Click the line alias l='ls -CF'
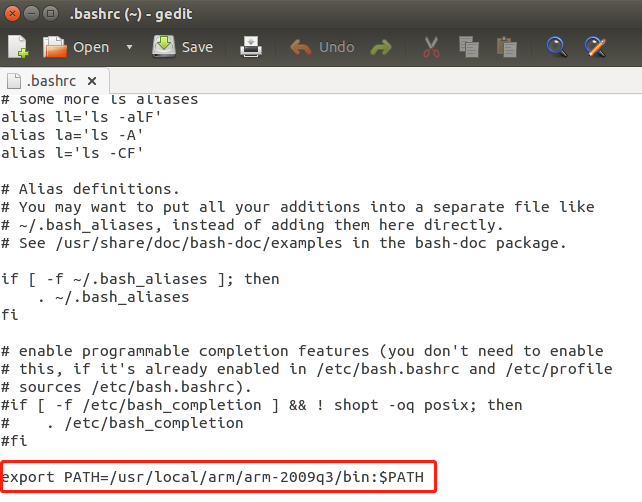This screenshot has width=642, height=502. coord(72,153)
